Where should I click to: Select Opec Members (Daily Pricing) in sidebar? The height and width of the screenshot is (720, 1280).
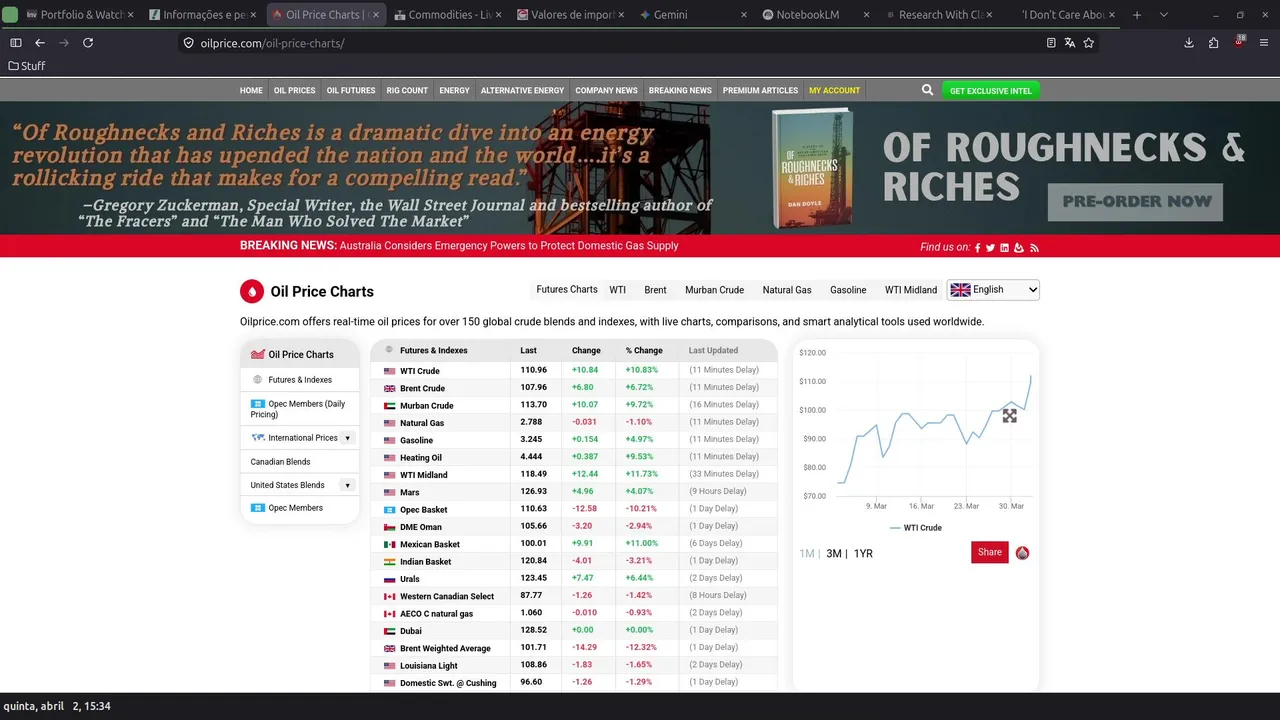(x=300, y=409)
